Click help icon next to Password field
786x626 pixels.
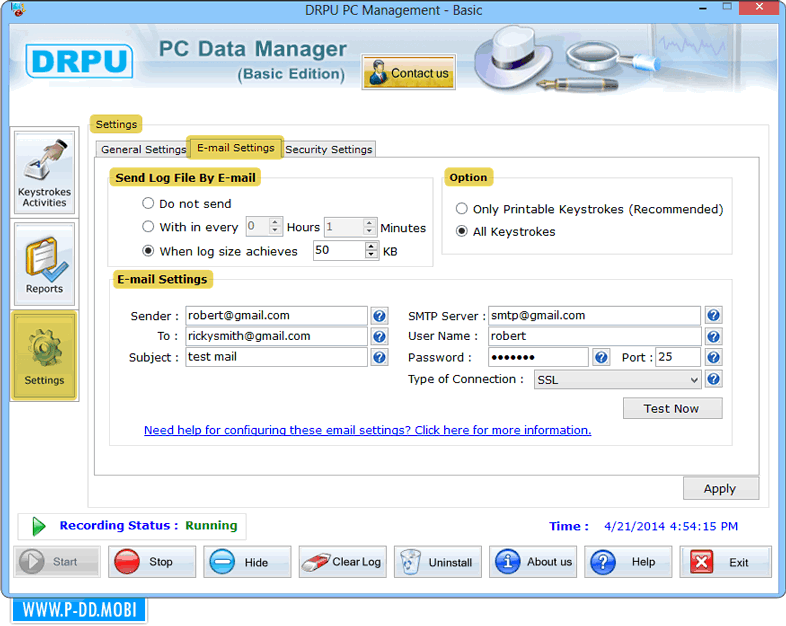pos(601,357)
